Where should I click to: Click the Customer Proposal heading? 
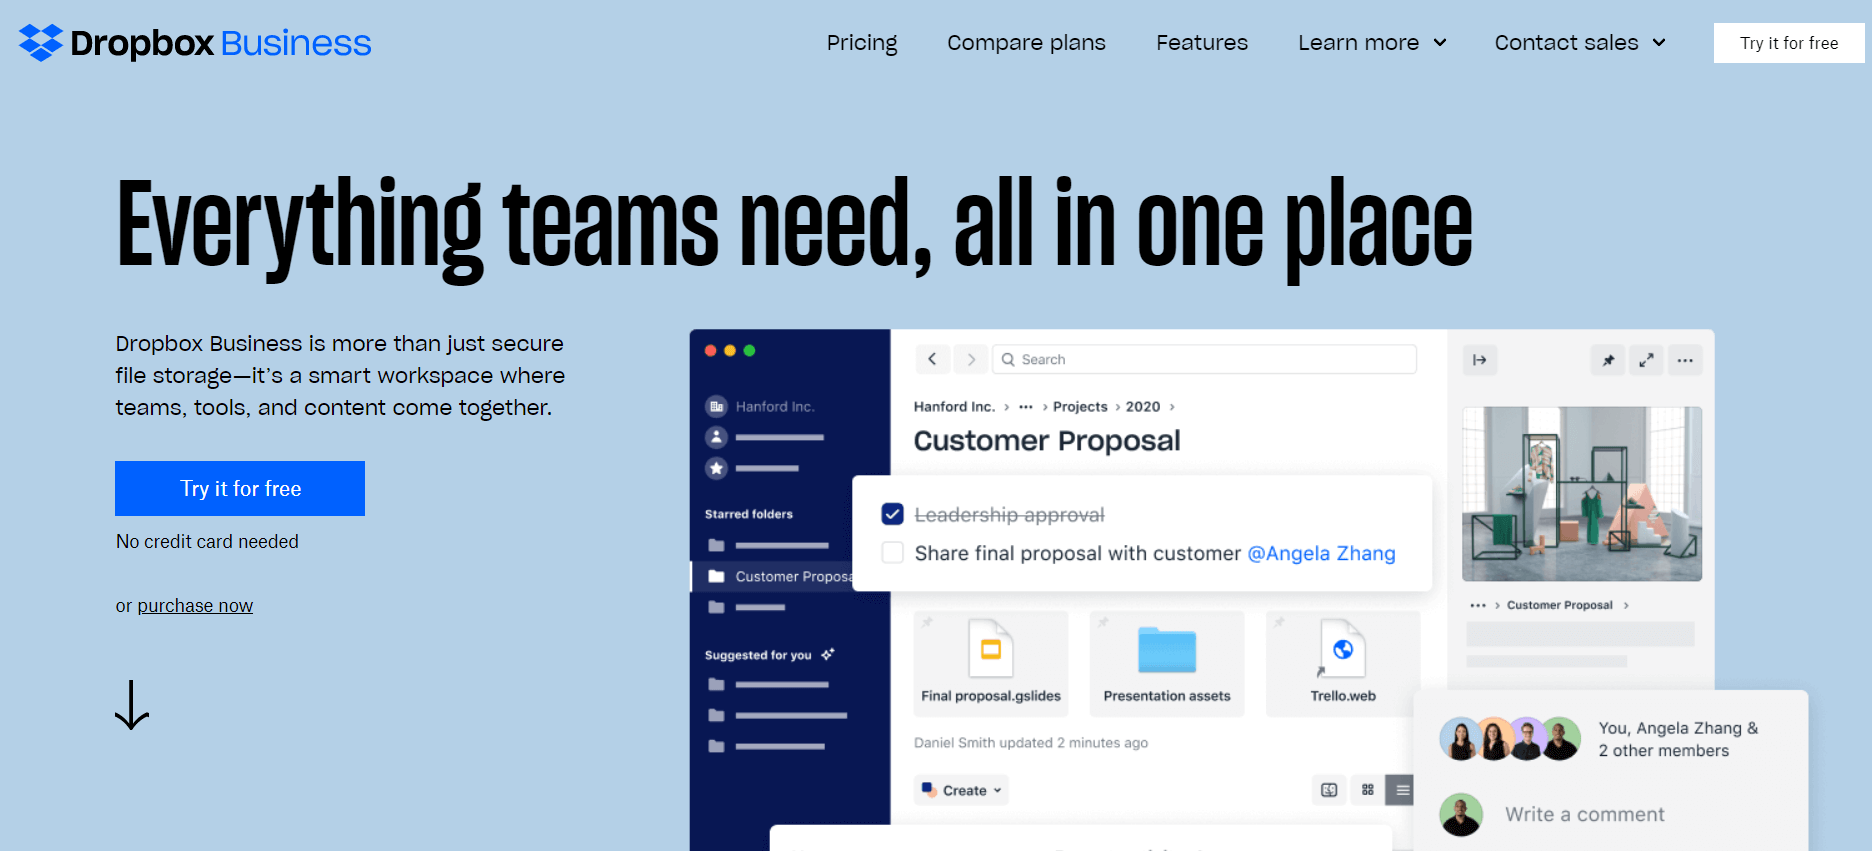pos(1047,441)
